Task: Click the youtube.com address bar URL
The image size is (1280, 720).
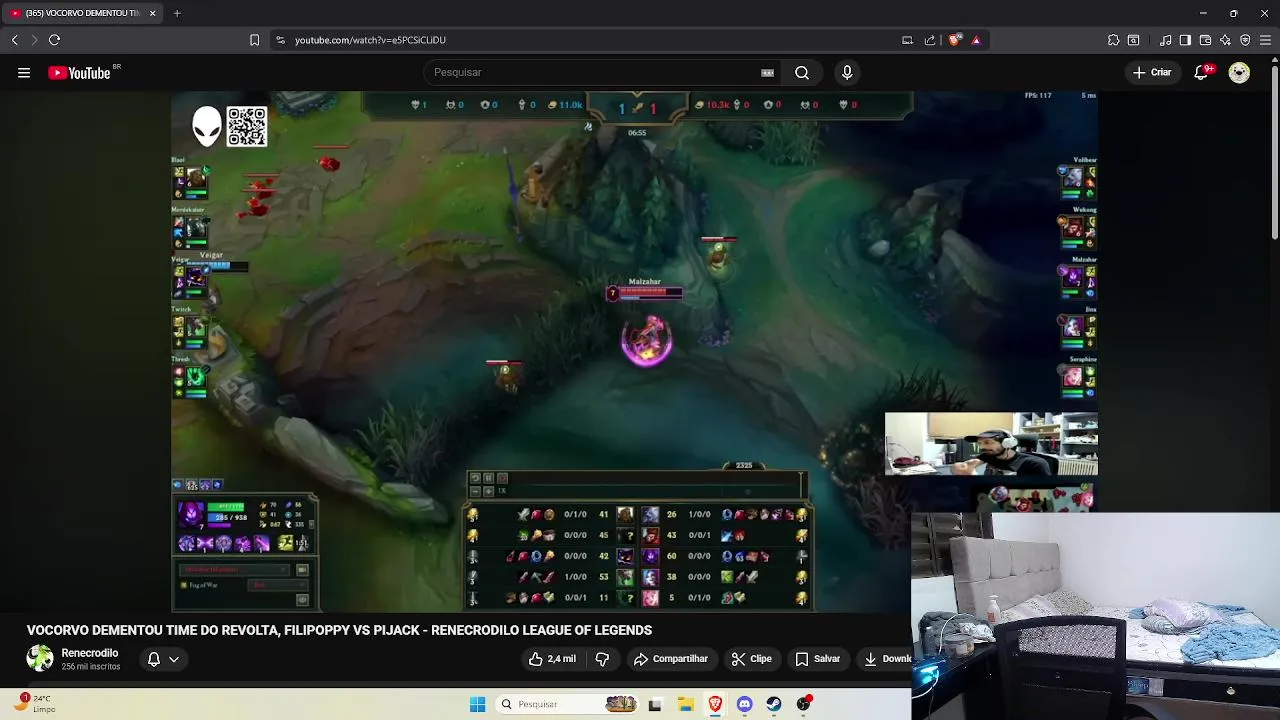Action: click(370, 40)
